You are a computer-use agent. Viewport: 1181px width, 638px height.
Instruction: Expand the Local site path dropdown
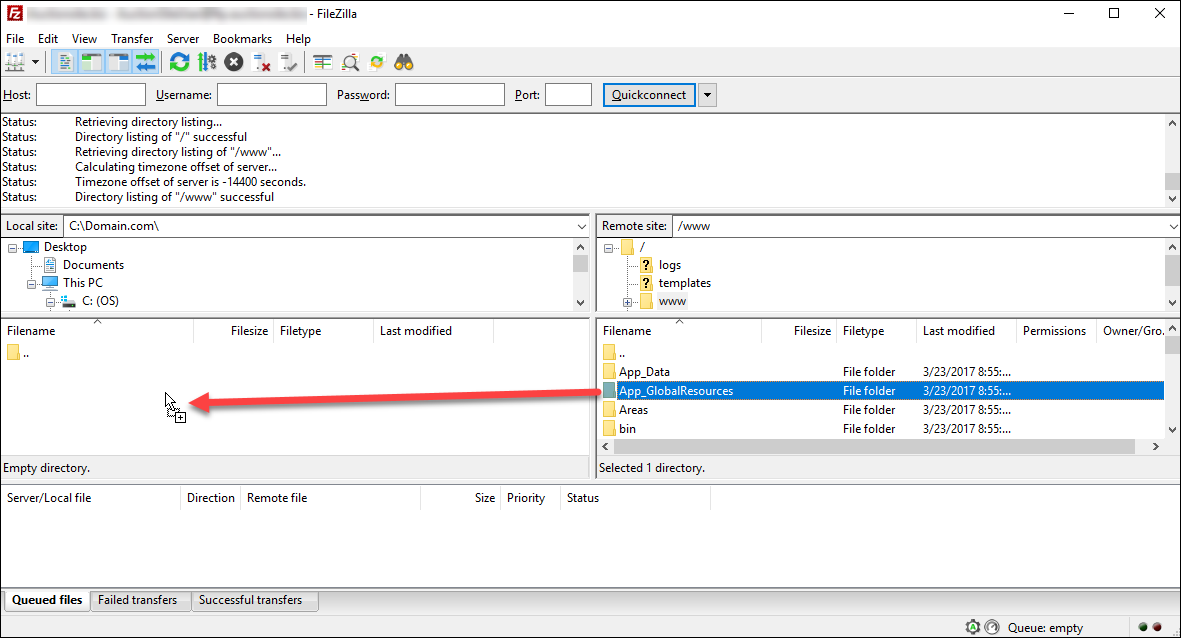click(581, 226)
